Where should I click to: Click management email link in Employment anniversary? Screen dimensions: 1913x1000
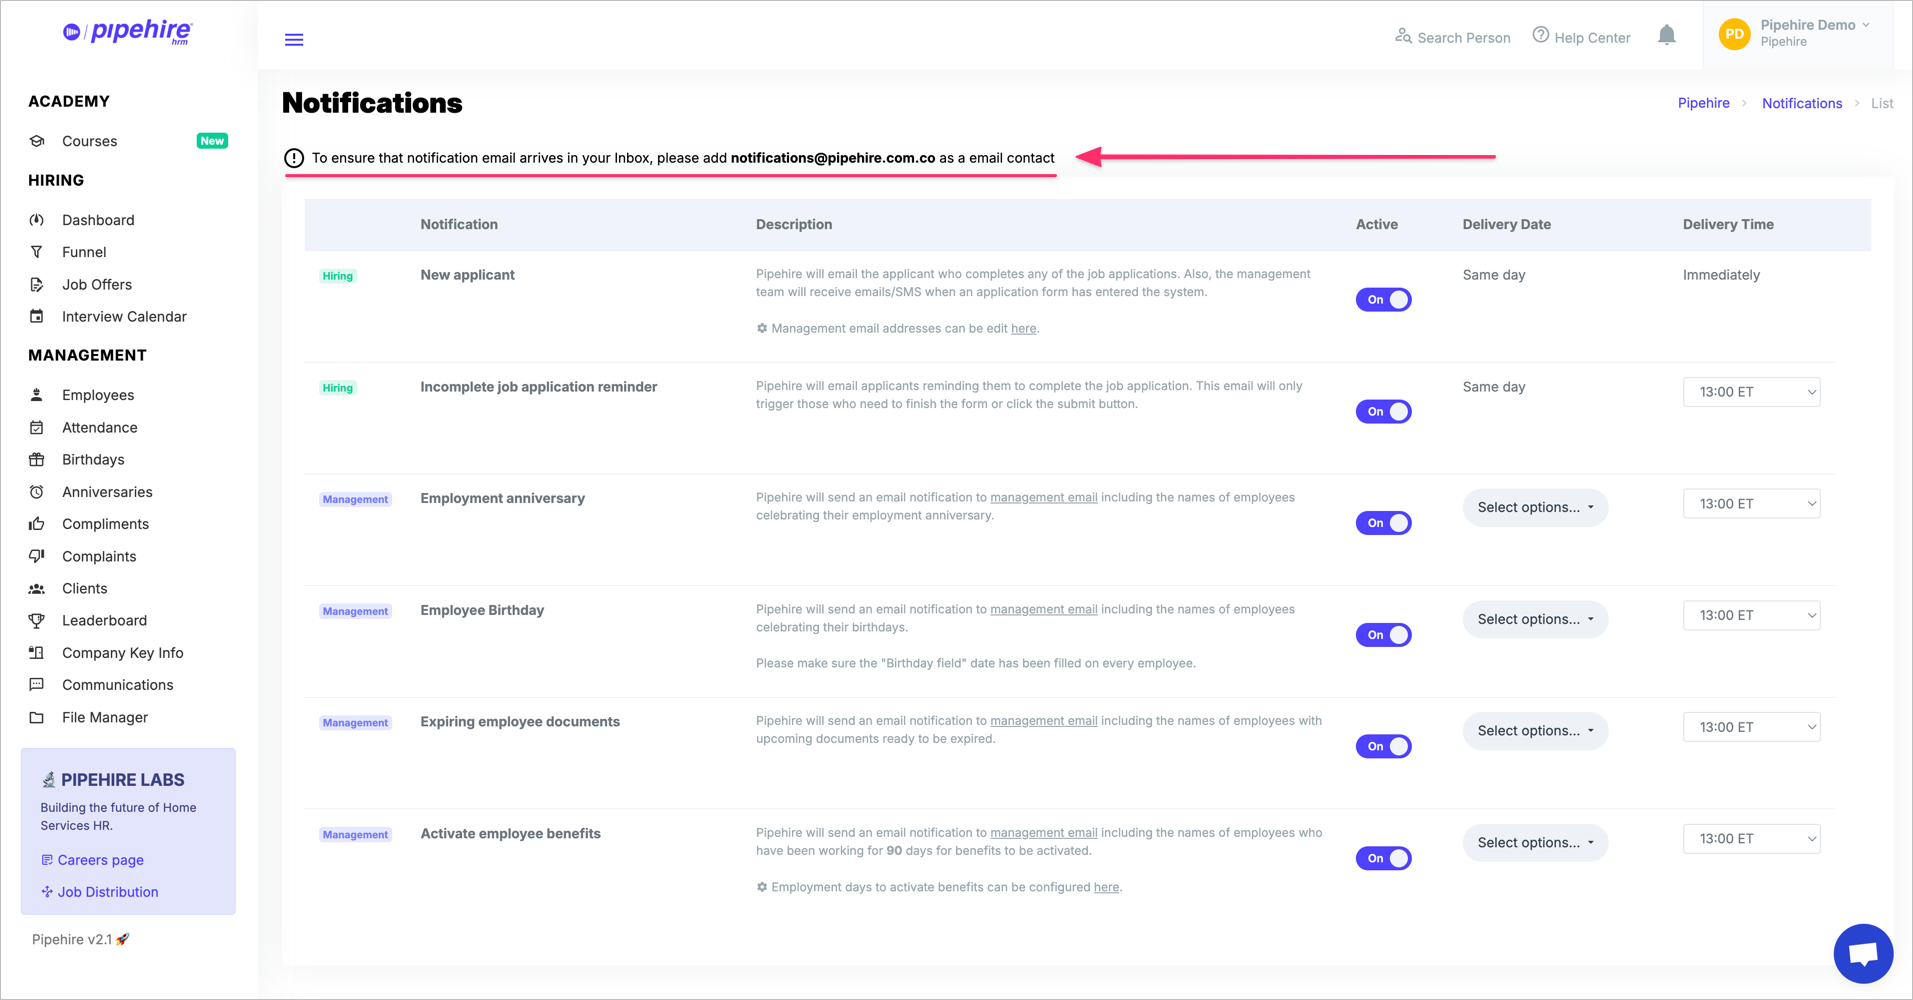coord(1043,497)
